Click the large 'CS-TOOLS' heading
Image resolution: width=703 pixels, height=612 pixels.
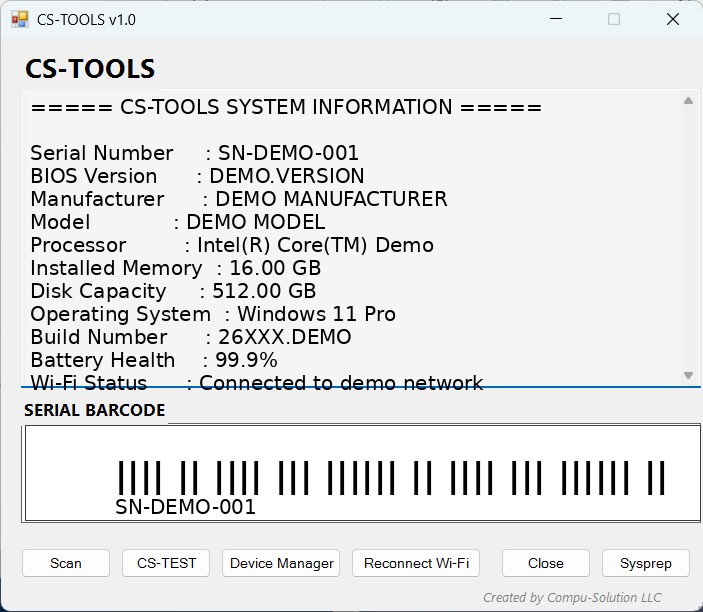(x=90, y=69)
